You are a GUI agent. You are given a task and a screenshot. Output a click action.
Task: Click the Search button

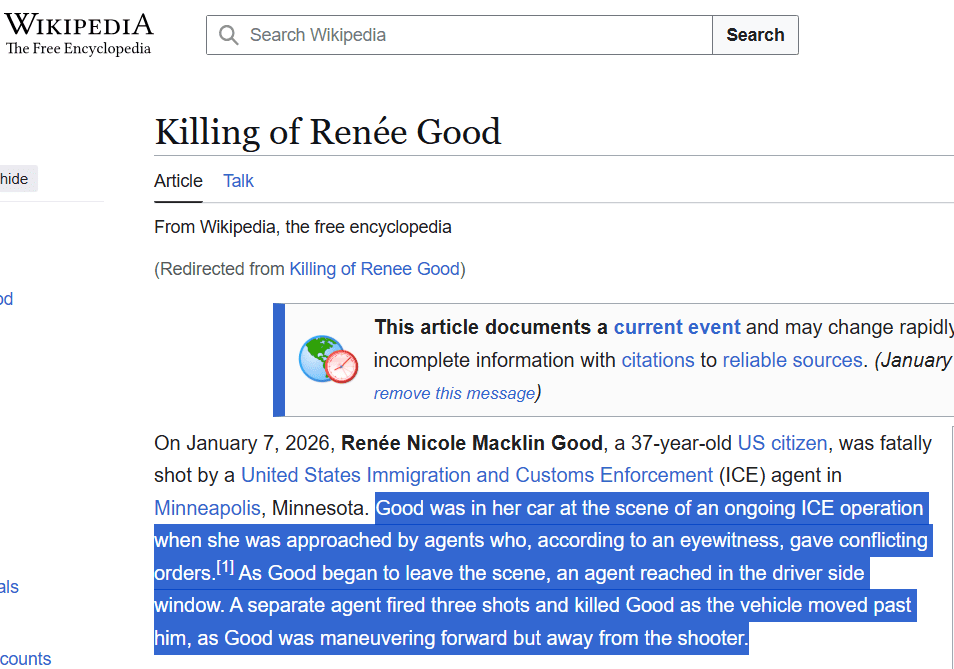755,35
